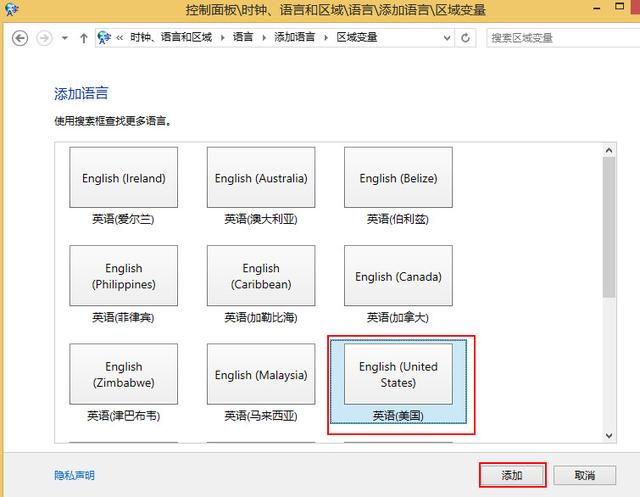The height and width of the screenshot is (497, 640).
Task: Expand arrow after 添加语言 breadcrumb
Action: tap(326, 38)
